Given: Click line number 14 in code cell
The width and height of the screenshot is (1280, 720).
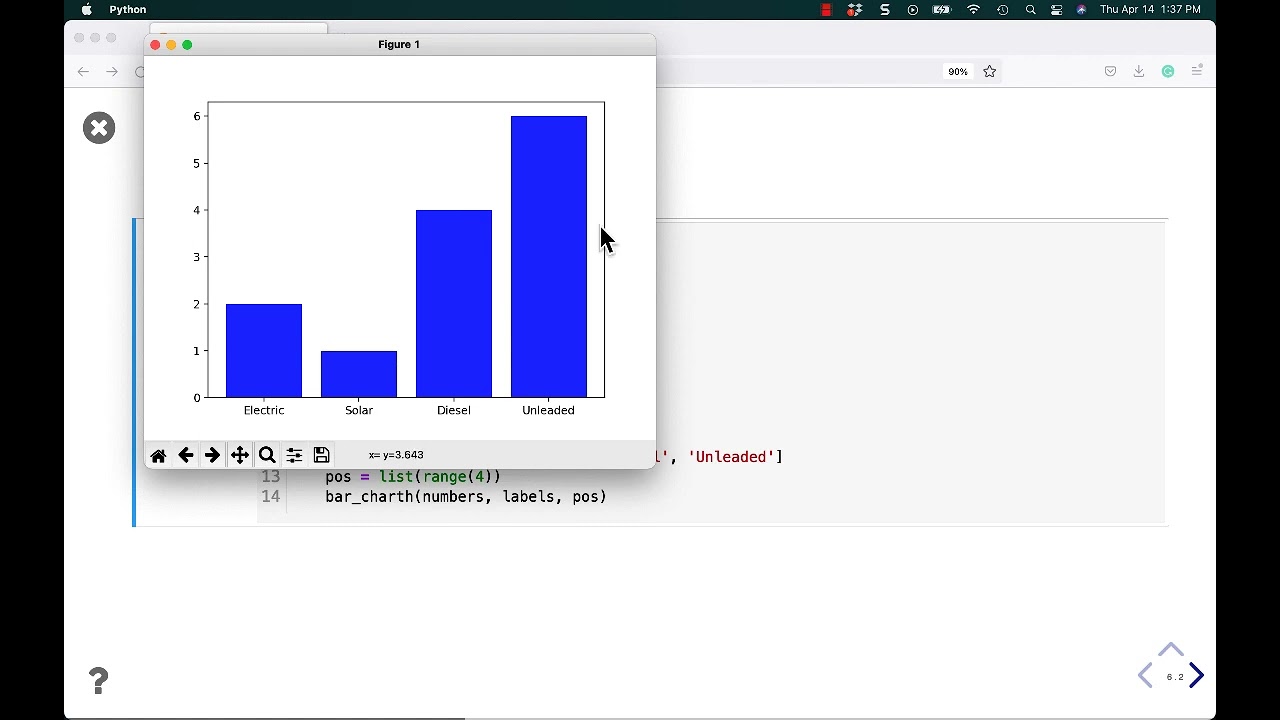Looking at the screenshot, I should click(270, 497).
